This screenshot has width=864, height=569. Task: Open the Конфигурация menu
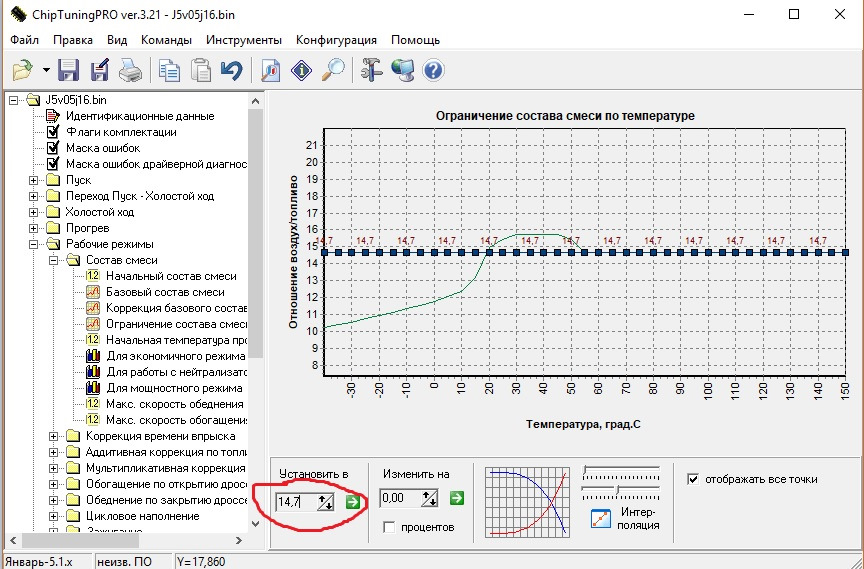(336, 40)
